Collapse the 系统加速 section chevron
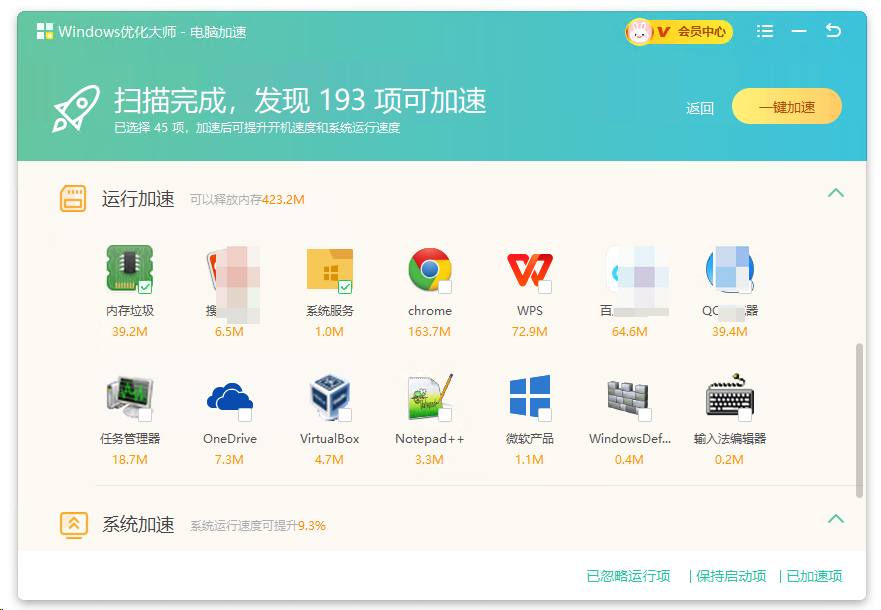The image size is (881, 610). pos(836,518)
